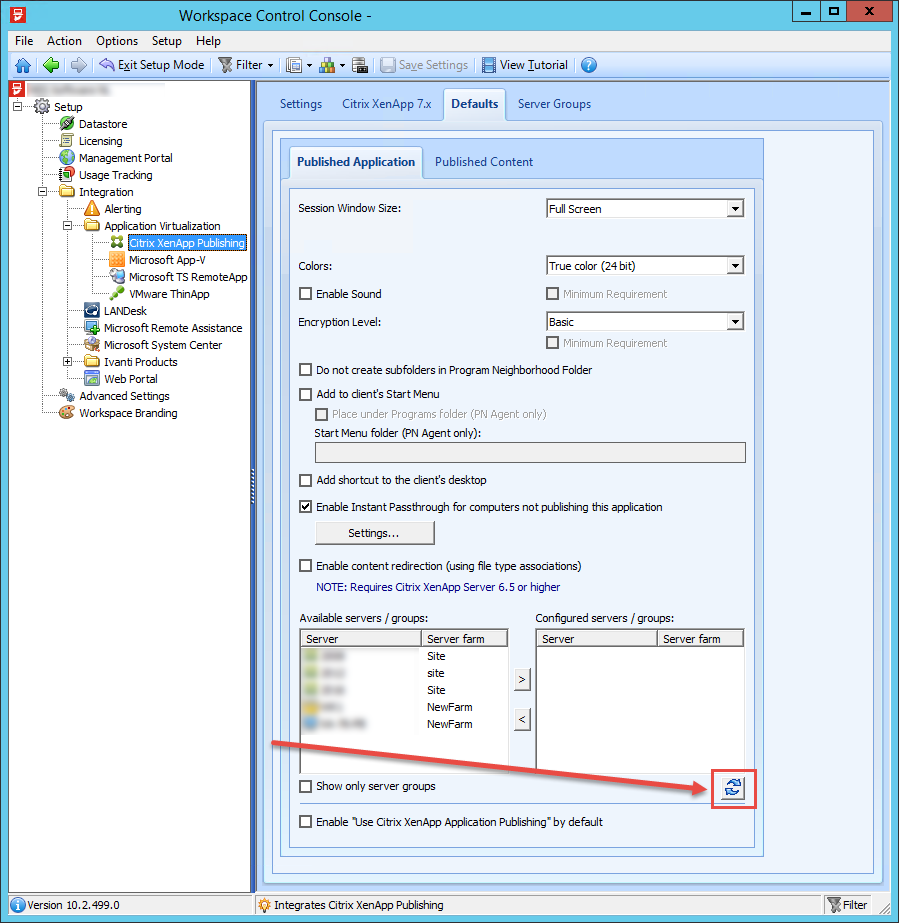Click the Settings button under Instant Passthrough
Viewport: 899px width, 923px height.
point(374,532)
